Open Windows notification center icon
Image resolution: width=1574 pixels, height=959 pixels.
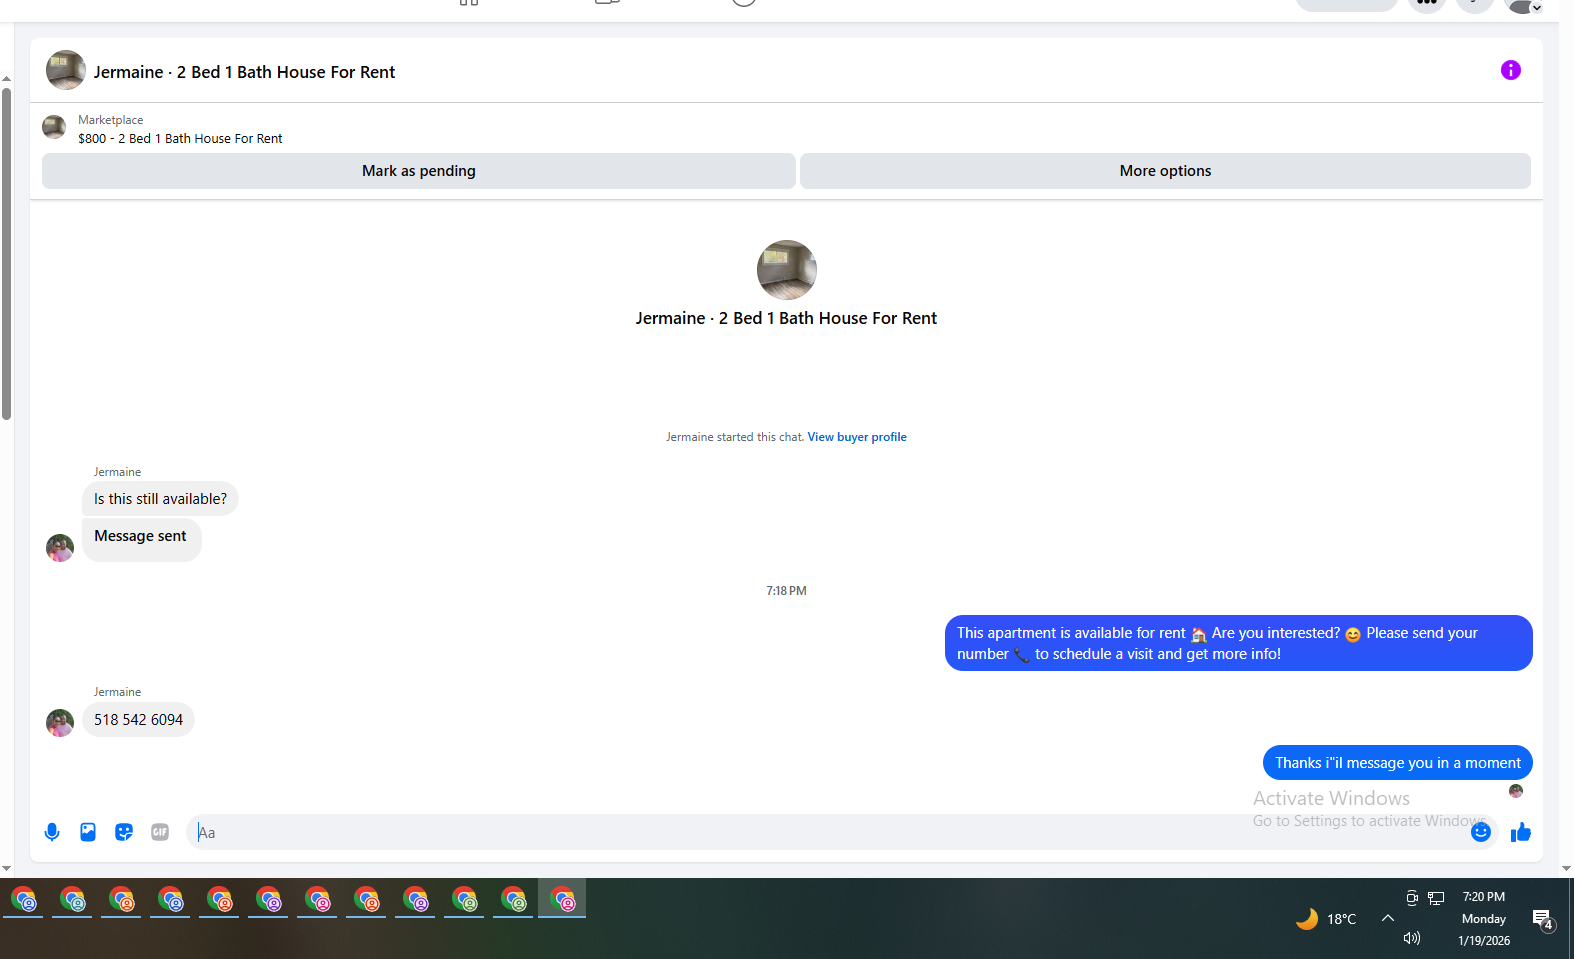(x=1543, y=919)
